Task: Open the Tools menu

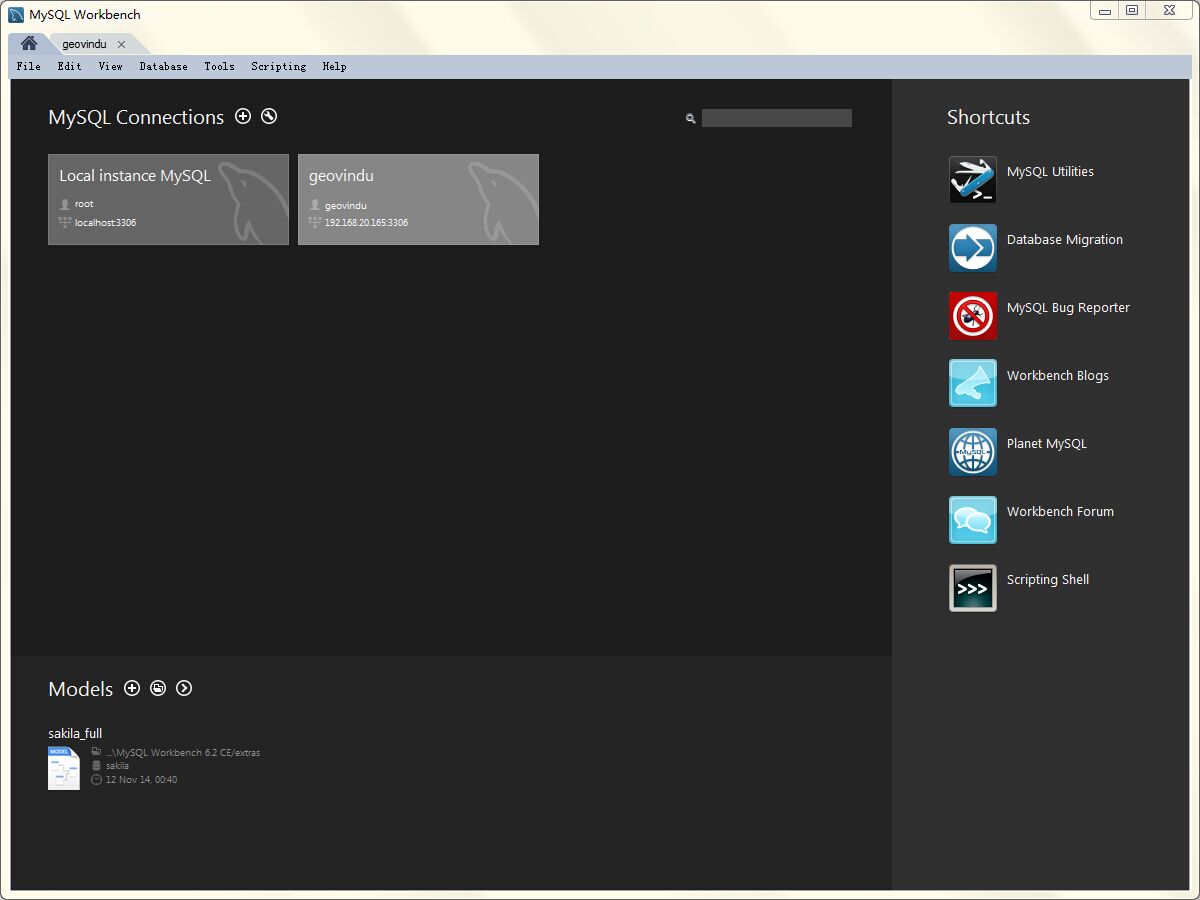Action: click(219, 66)
